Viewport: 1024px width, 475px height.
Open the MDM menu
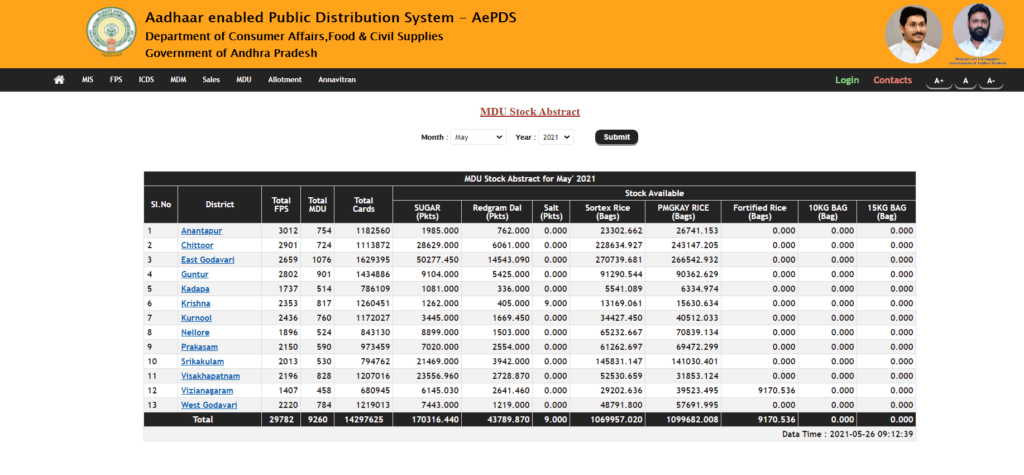[178, 80]
